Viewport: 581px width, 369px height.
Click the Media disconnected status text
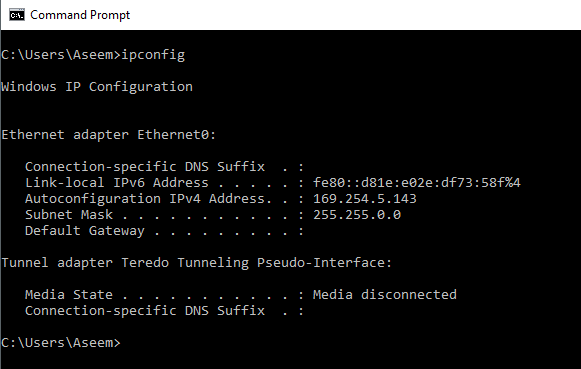(x=385, y=295)
